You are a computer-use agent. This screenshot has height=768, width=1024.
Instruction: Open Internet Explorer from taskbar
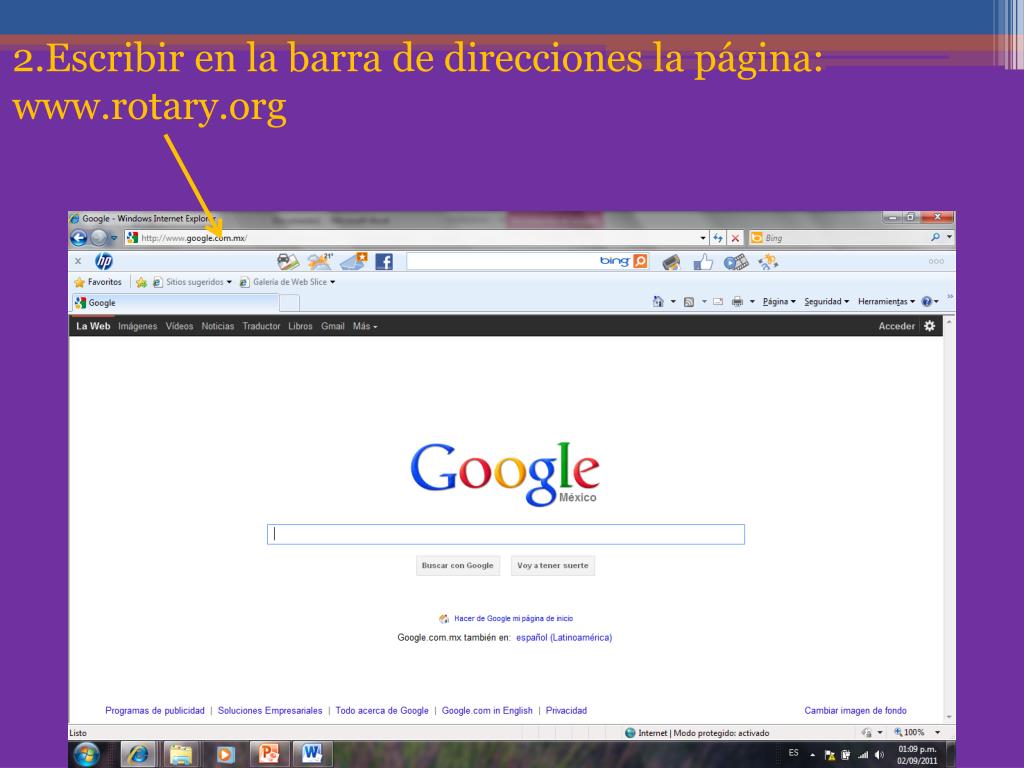[x=137, y=755]
